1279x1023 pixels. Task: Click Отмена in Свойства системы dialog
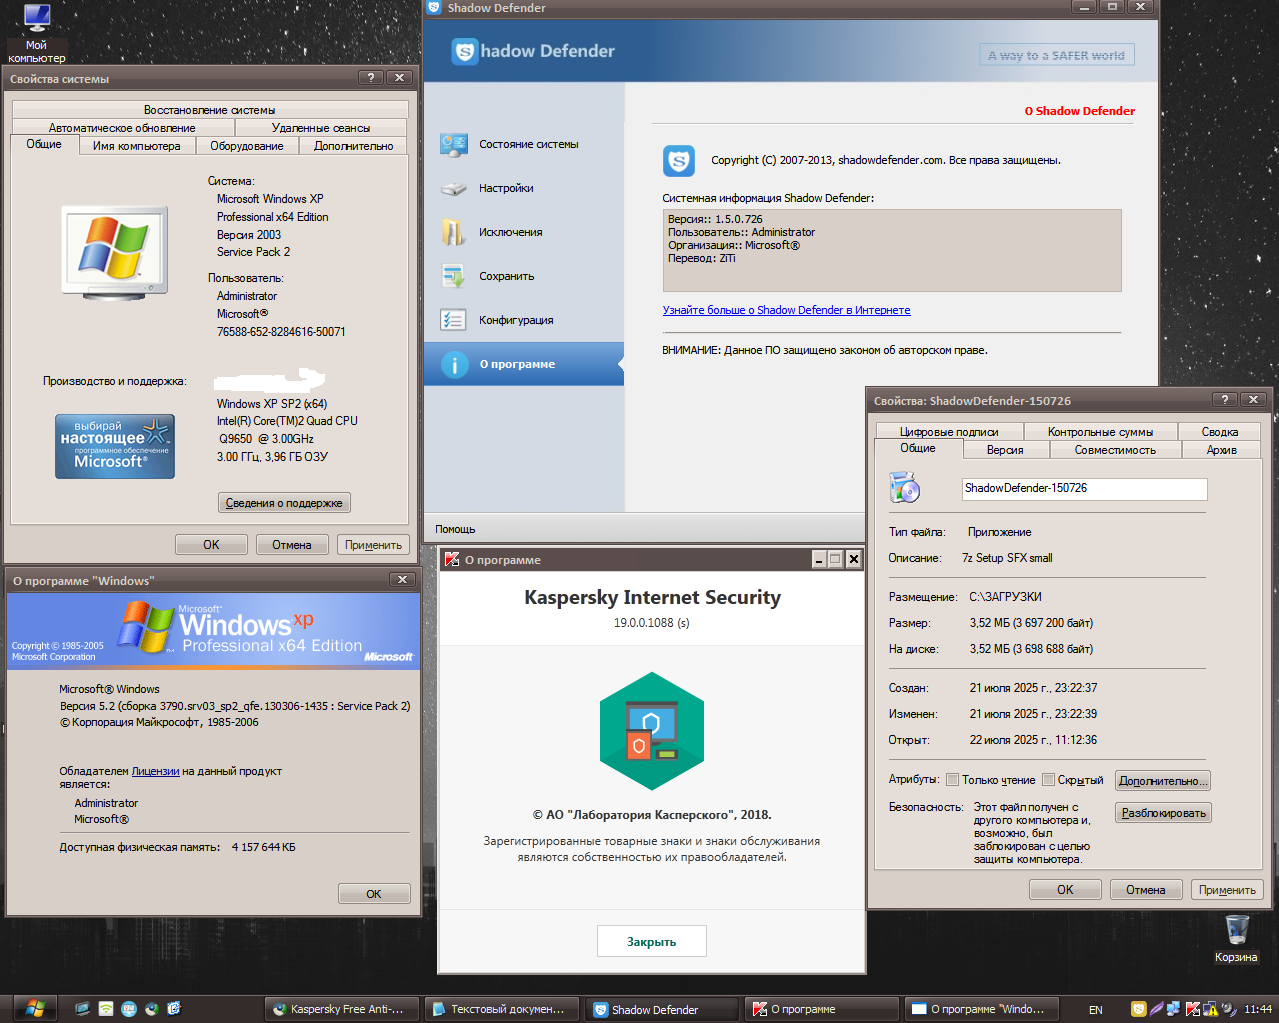[292, 545]
